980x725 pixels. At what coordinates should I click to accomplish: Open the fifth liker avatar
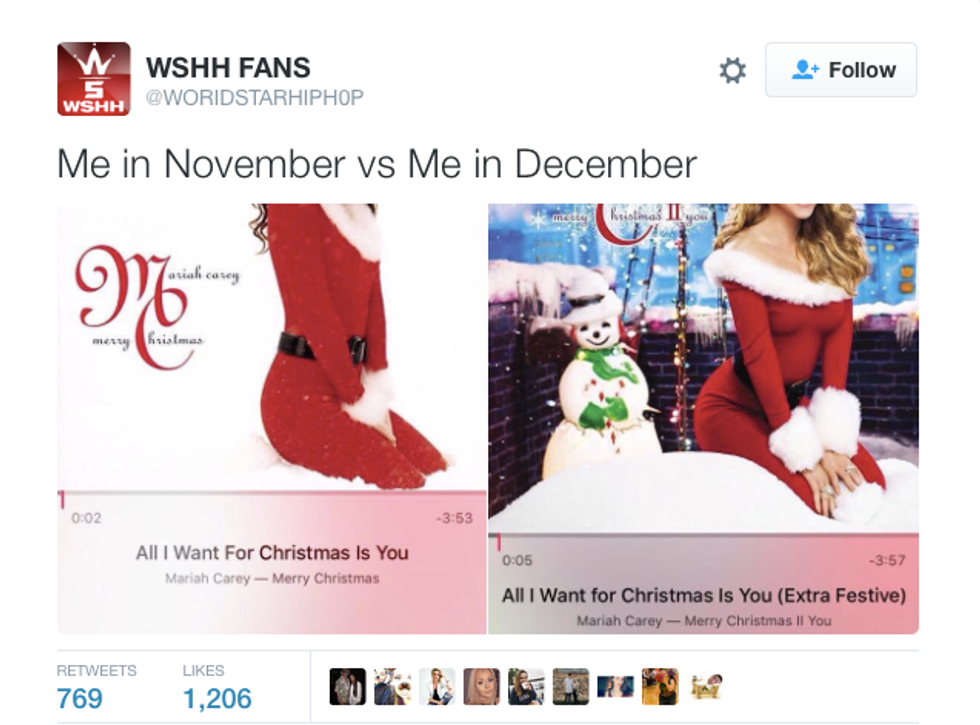point(526,686)
